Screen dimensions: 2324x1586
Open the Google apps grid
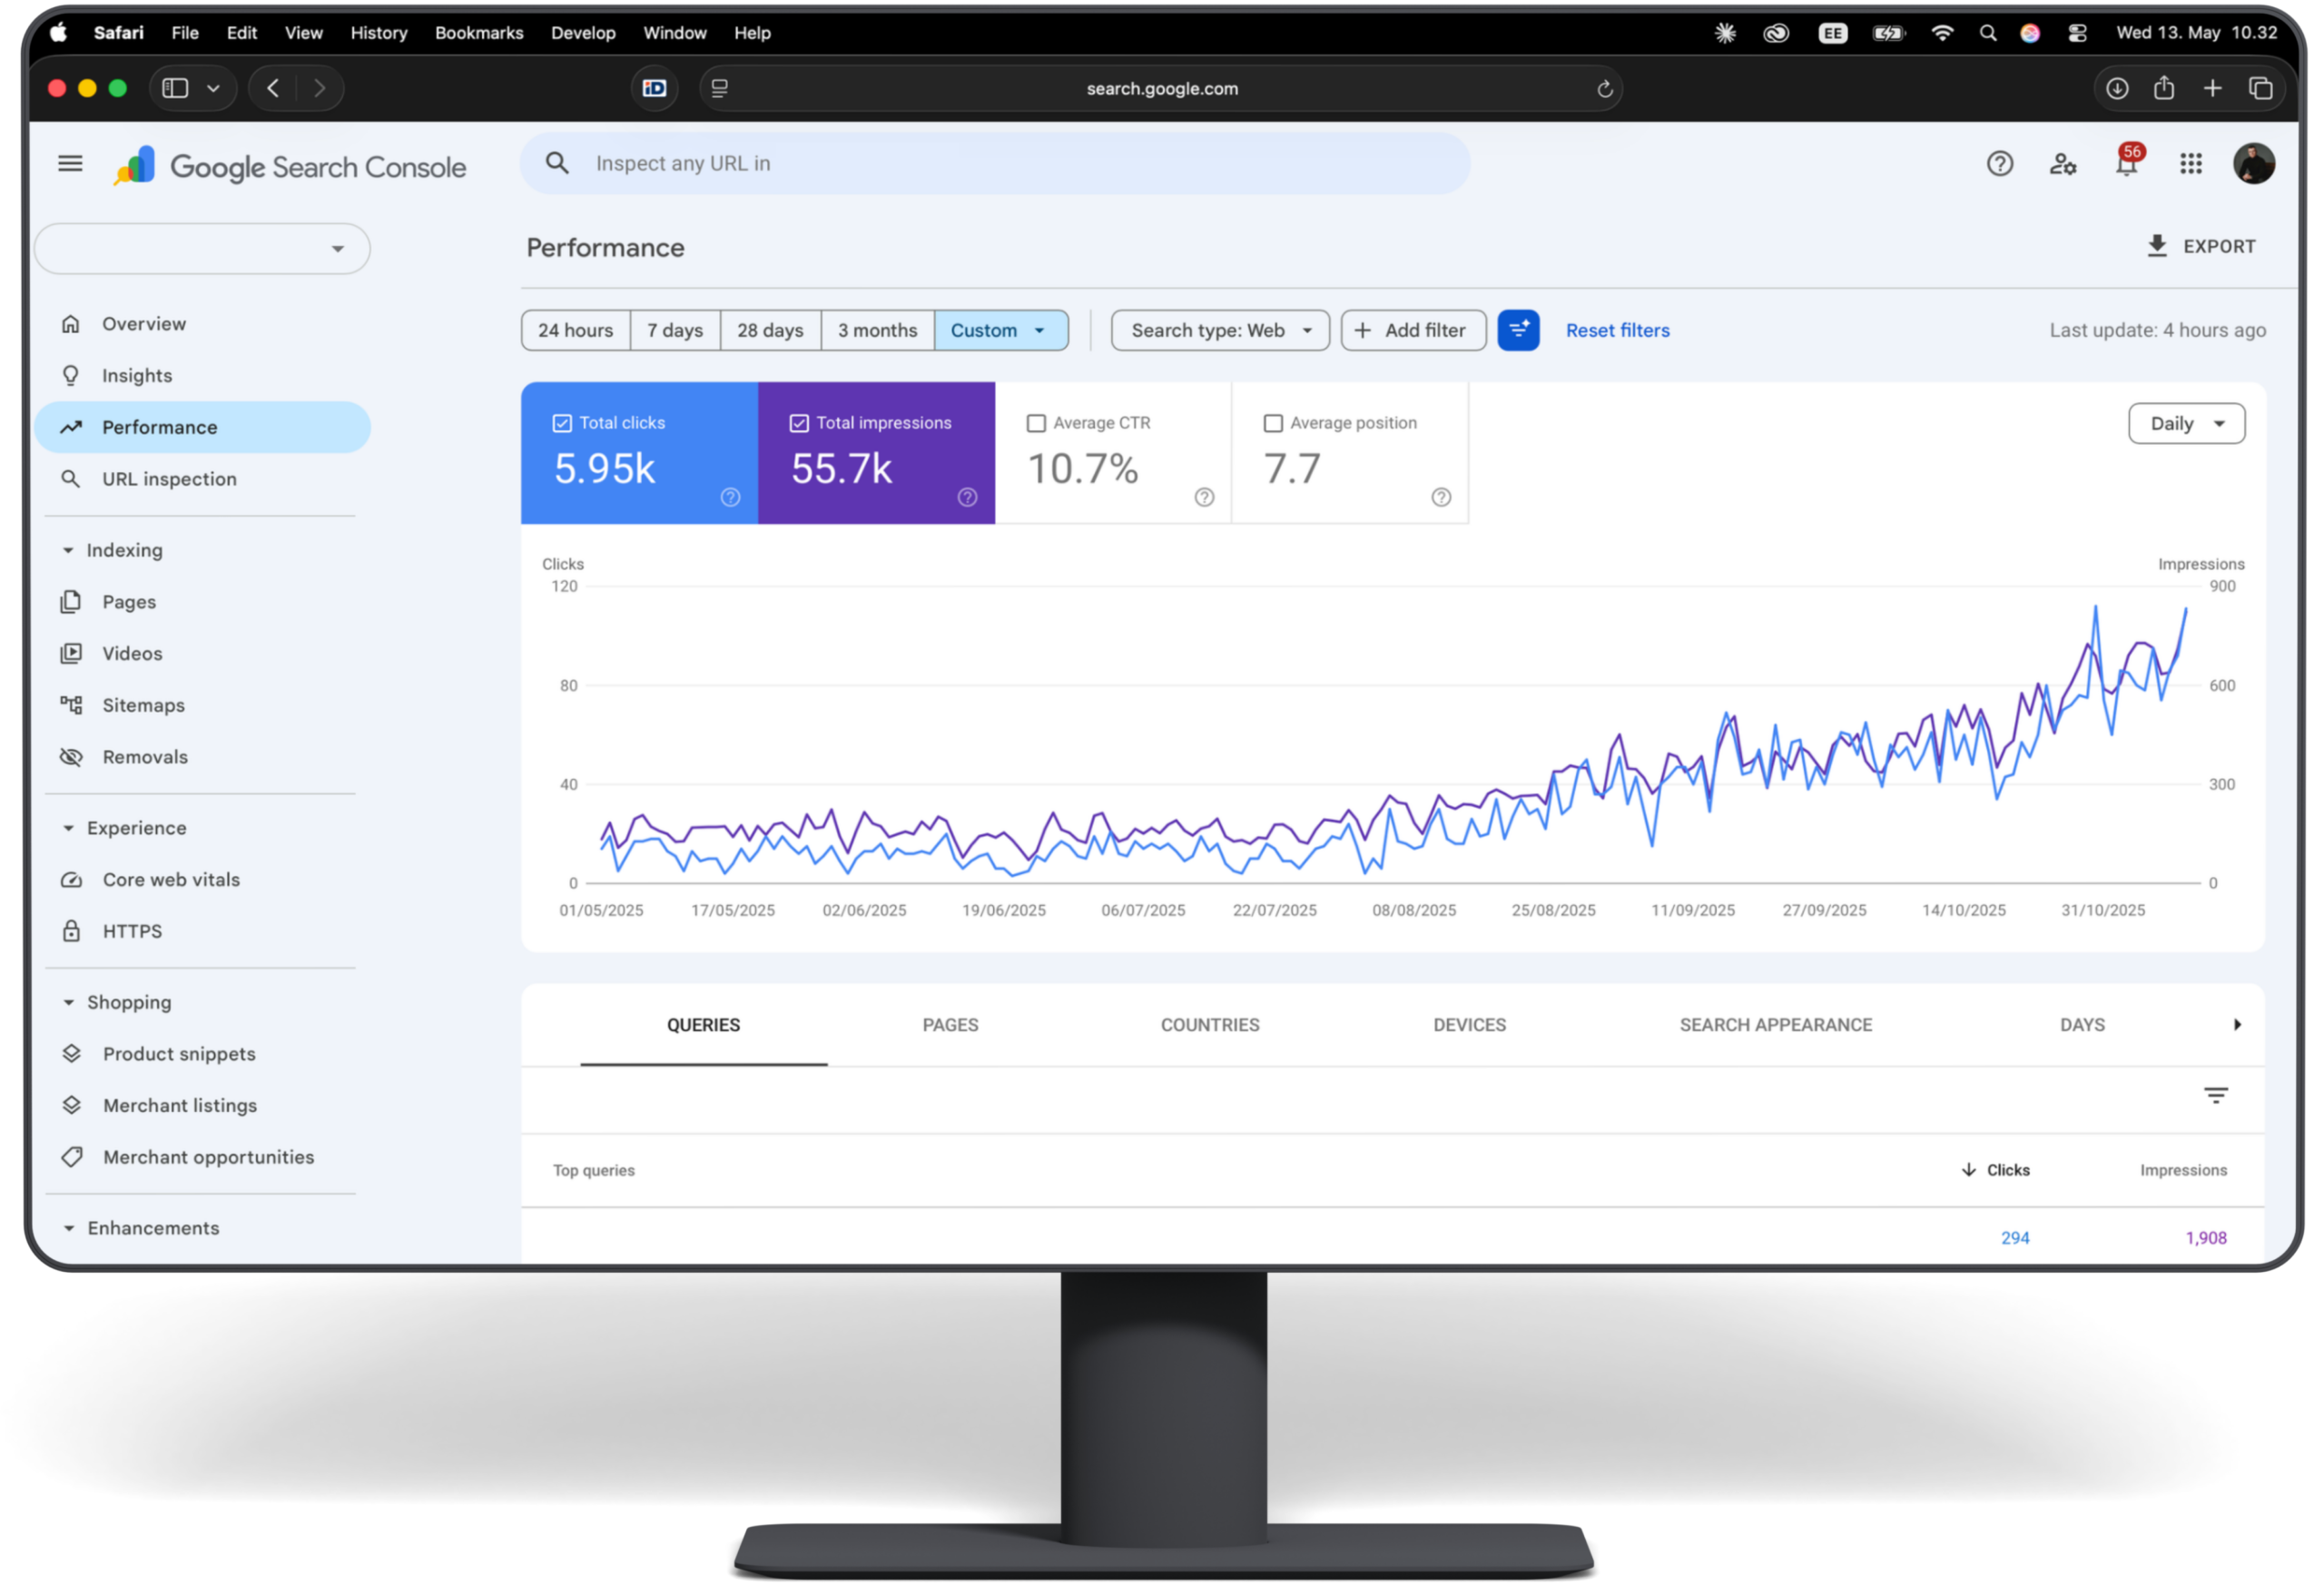tap(2191, 164)
